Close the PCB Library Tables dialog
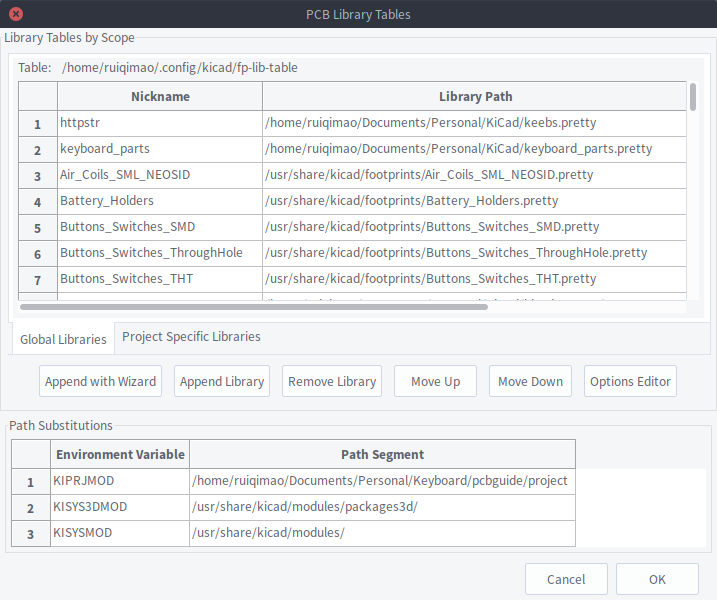 tap(16, 14)
